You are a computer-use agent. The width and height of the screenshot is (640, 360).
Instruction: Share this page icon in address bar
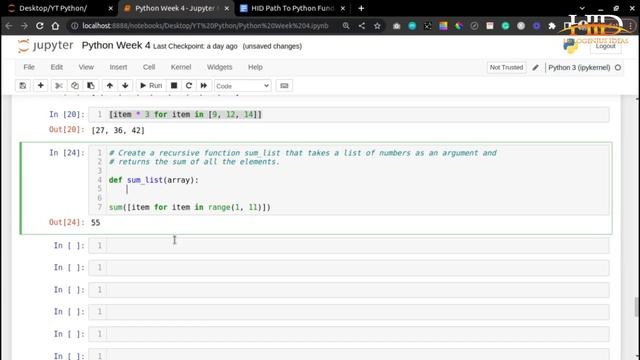(x=362, y=26)
